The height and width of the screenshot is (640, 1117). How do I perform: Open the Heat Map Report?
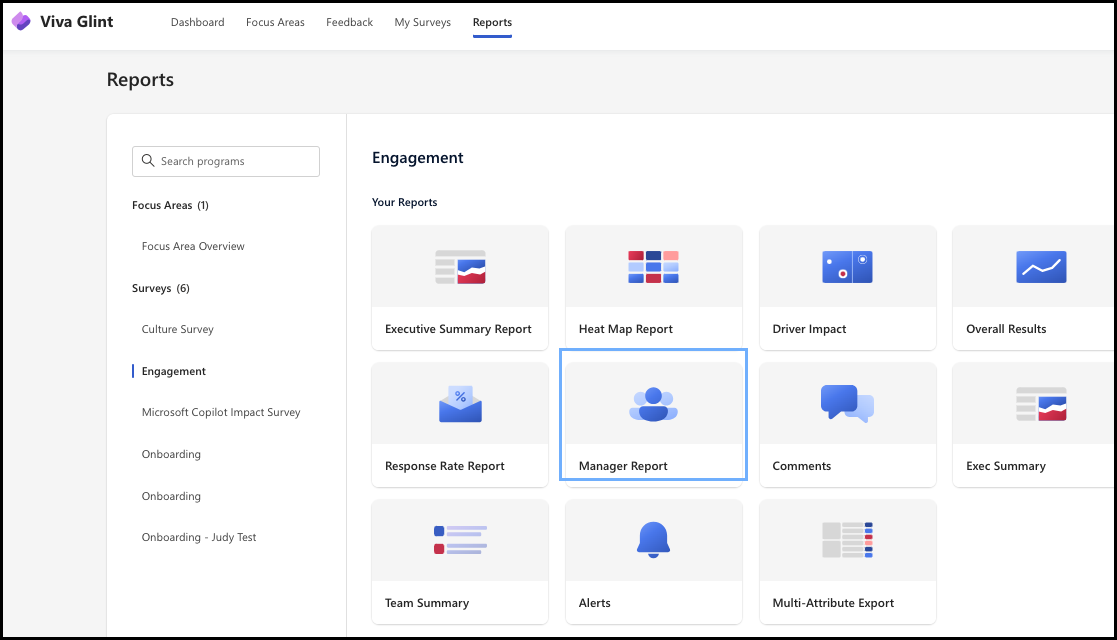click(x=653, y=288)
